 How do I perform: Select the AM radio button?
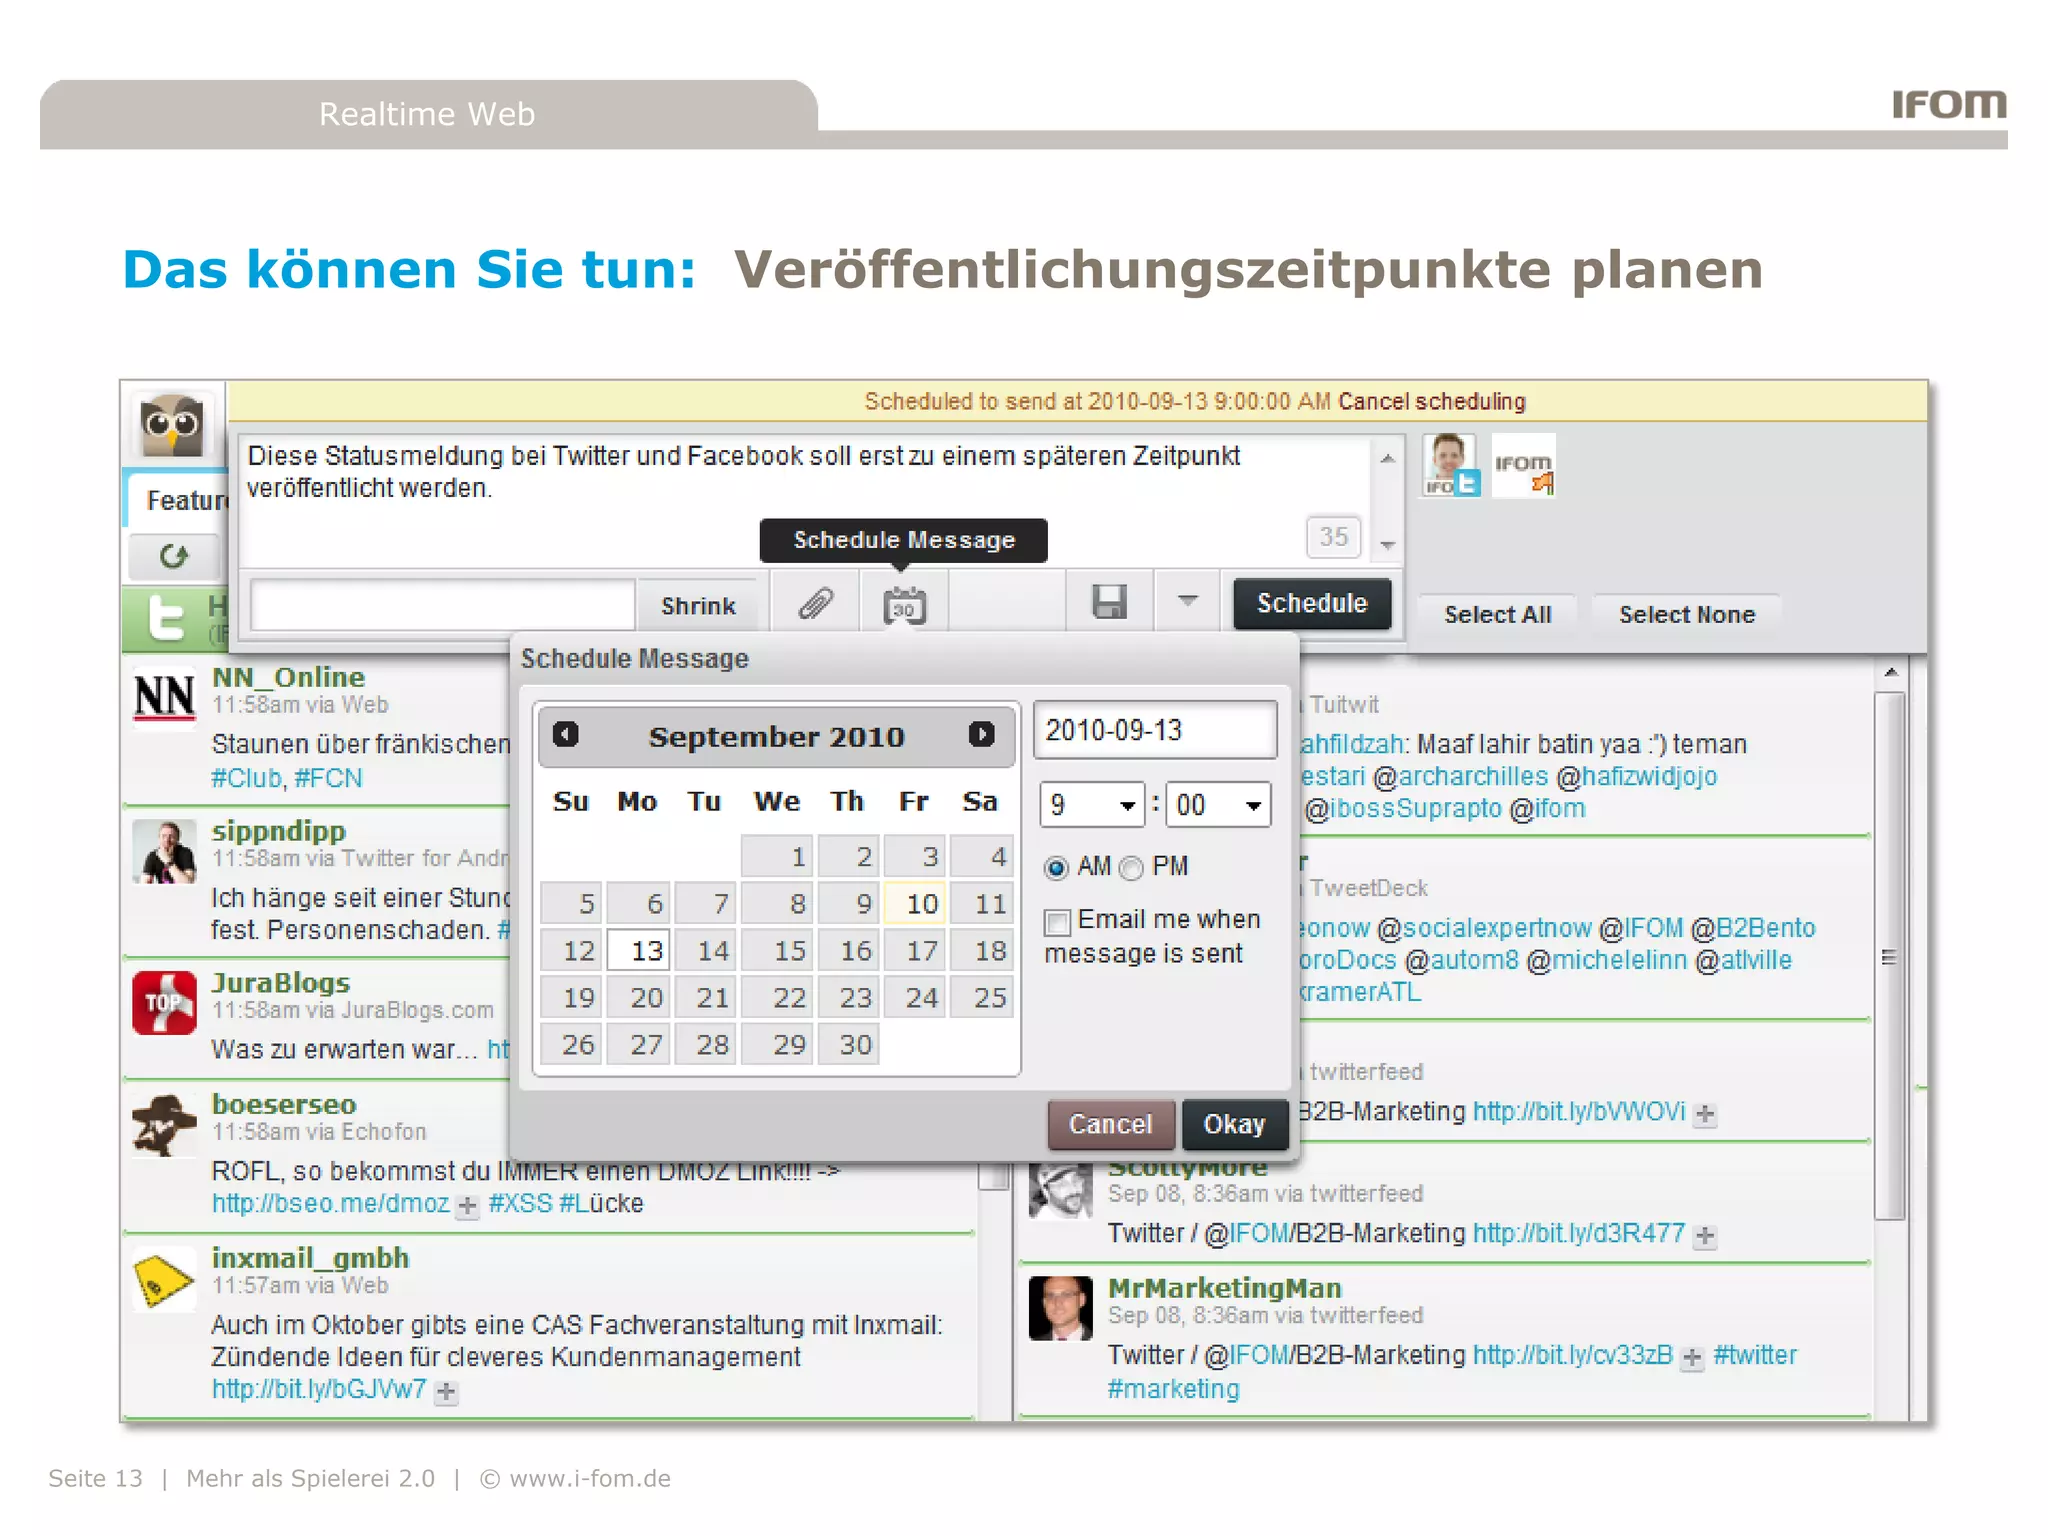click(1056, 868)
